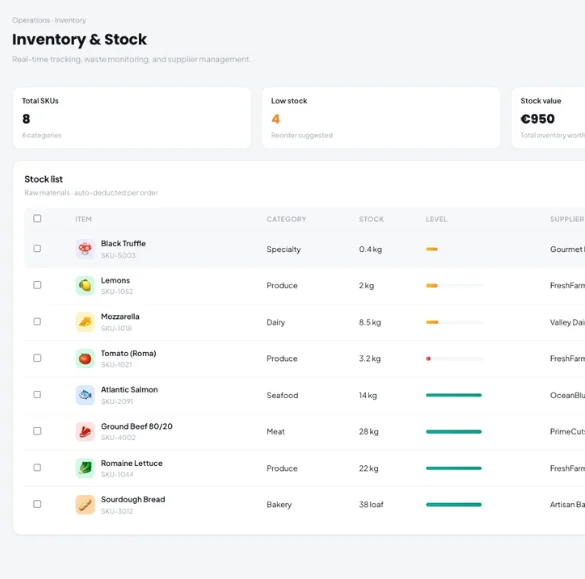
Task: Sort by the STOCK column header
Action: coord(371,219)
